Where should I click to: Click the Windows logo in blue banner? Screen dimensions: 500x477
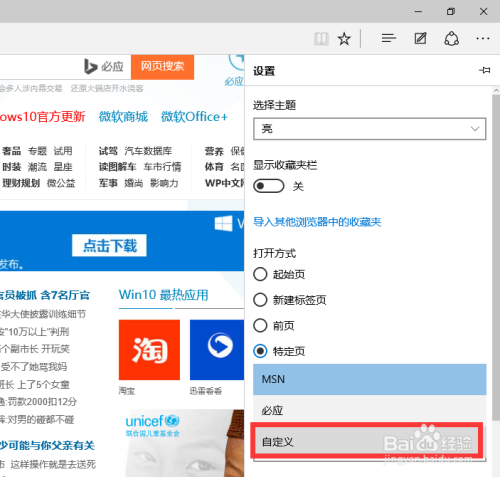(223, 223)
